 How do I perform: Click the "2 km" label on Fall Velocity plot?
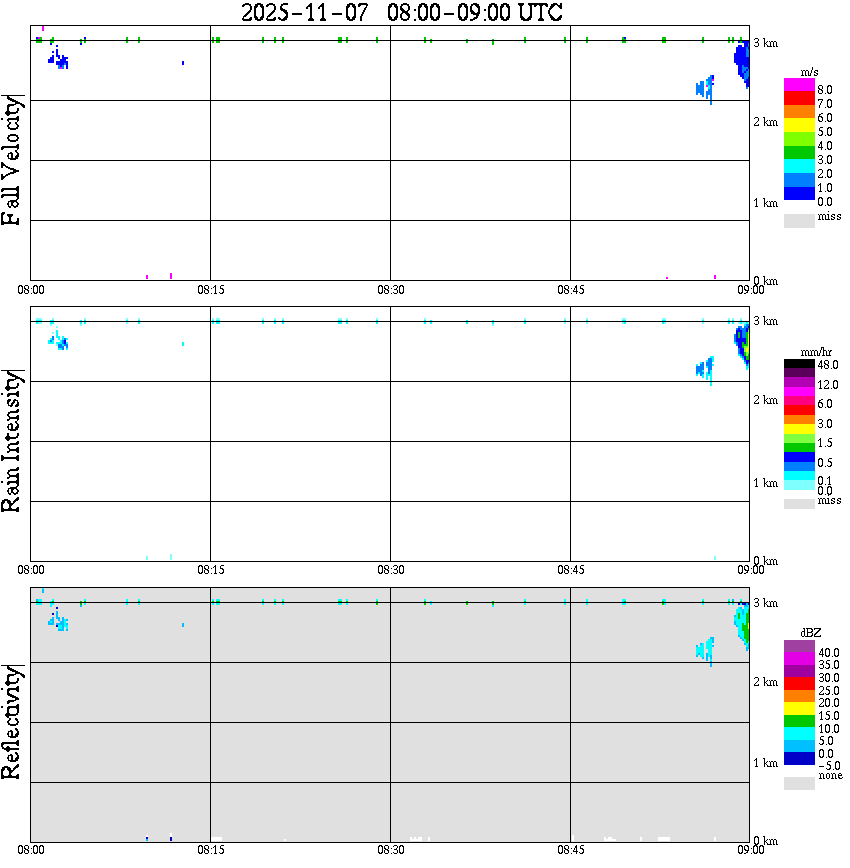click(765, 122)
